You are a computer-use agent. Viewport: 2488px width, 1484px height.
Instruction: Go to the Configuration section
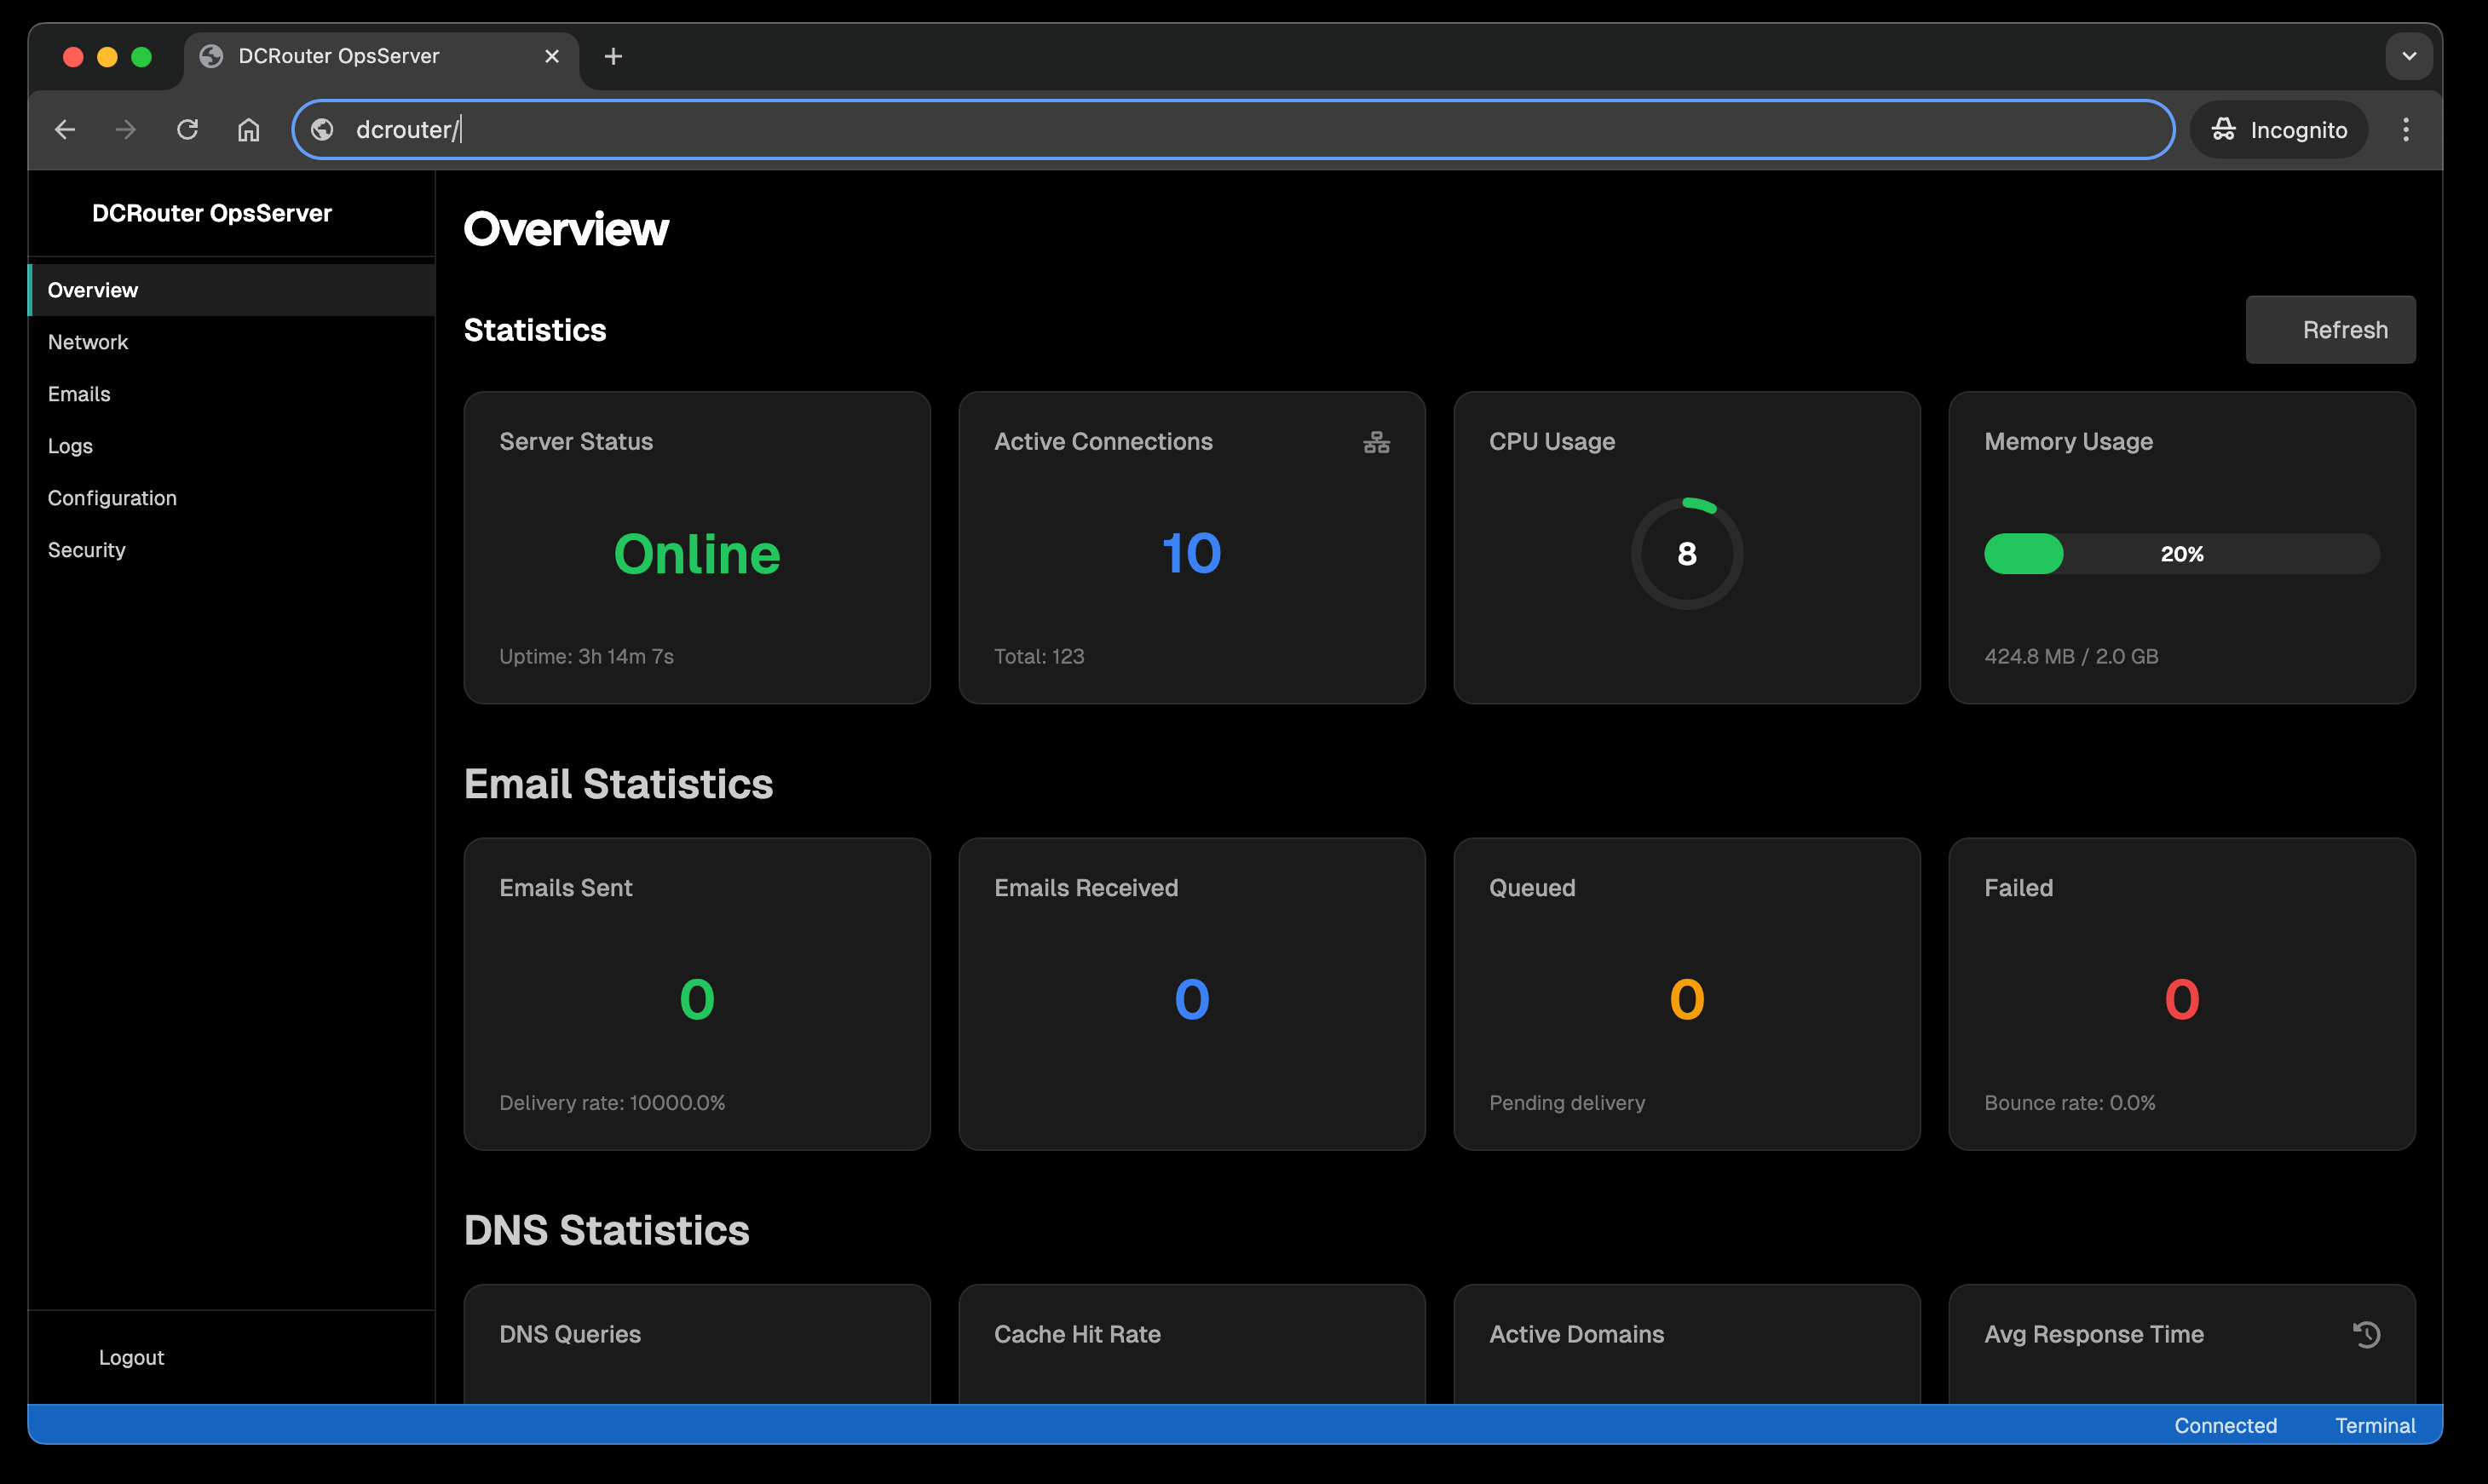112,498
